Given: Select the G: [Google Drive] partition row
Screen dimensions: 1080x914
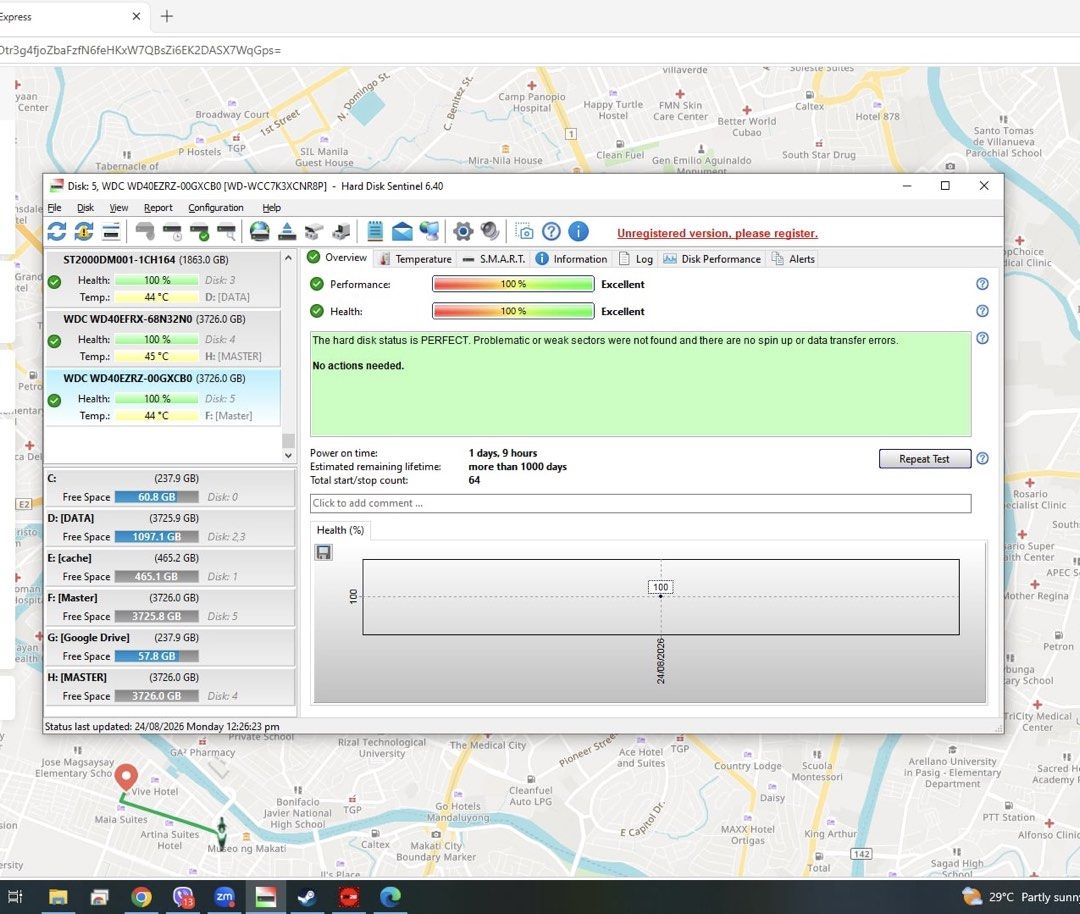Looking at the screenshot, I should pyautogui.click(x=169, y=647).
